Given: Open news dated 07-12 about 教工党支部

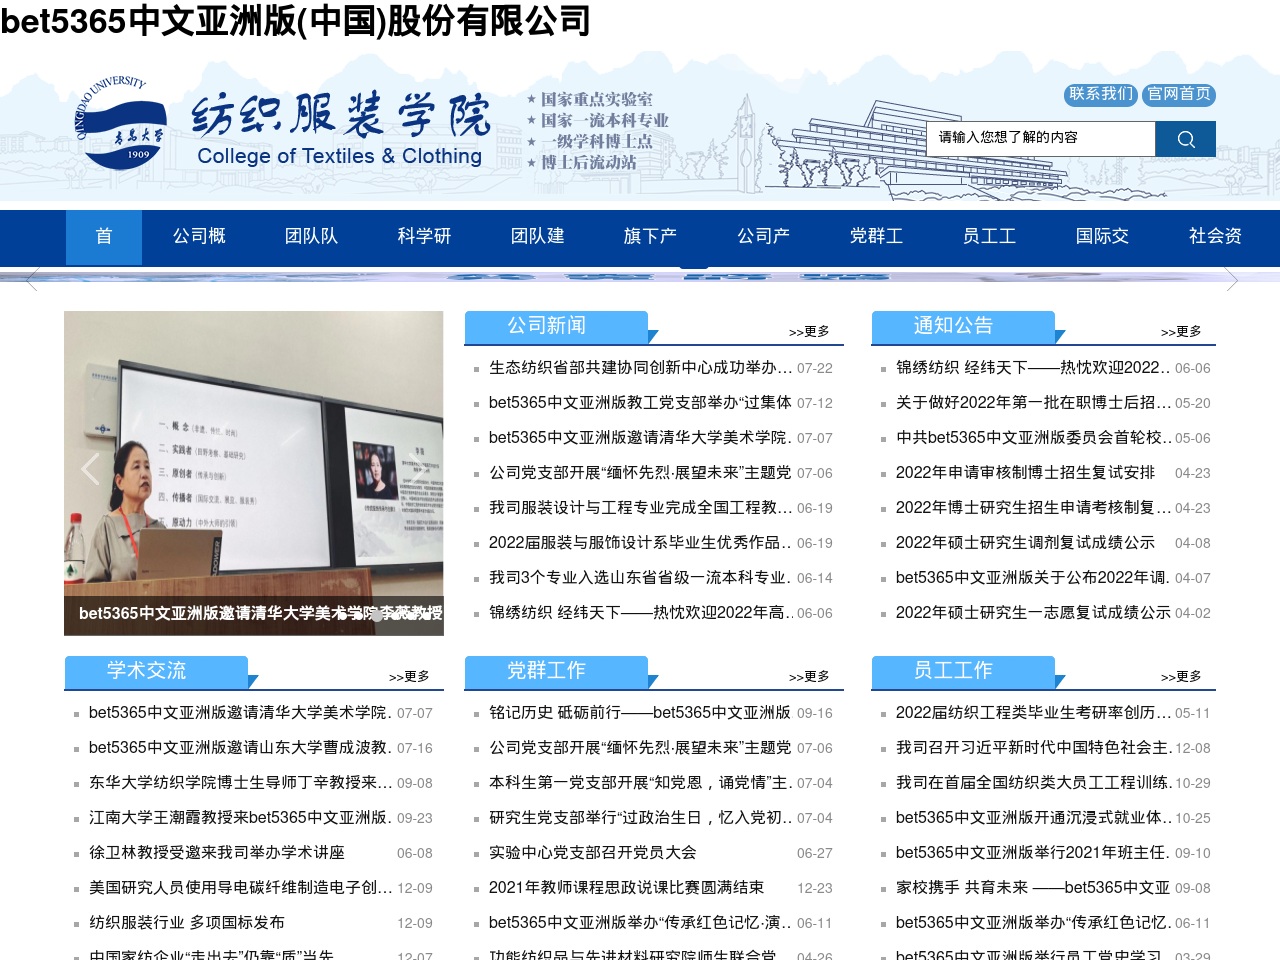Looking at the screenshot, I should [640, 403].
